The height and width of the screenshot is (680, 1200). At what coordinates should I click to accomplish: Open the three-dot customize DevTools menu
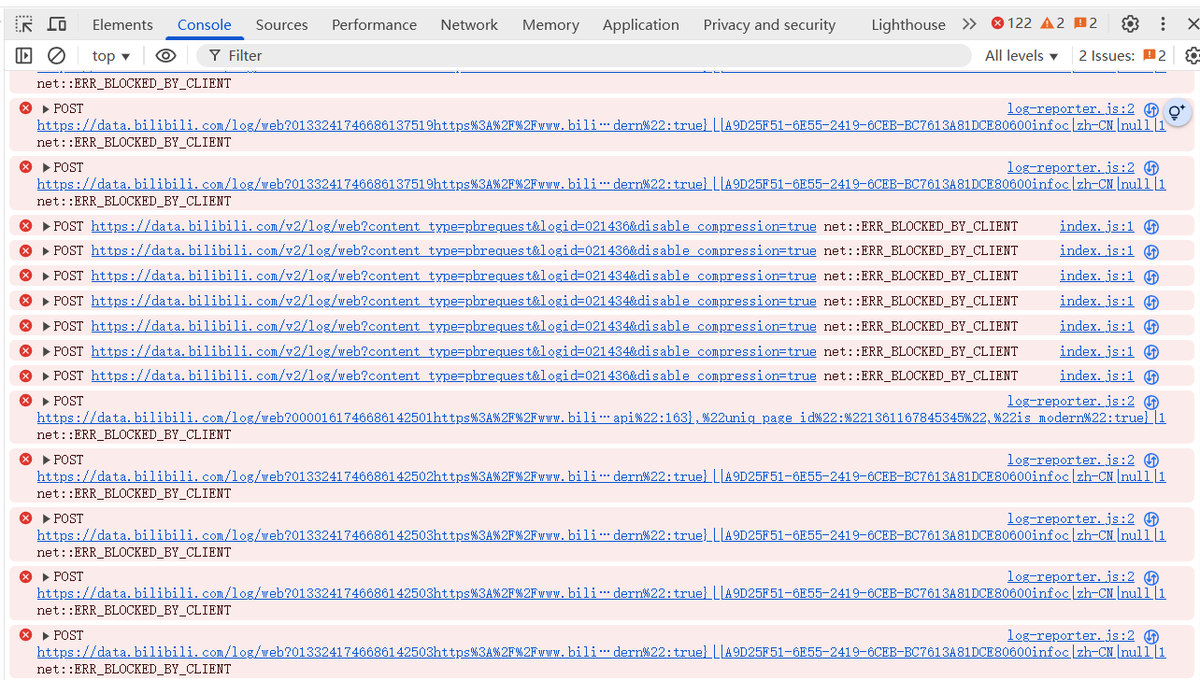coord(1163,24)
